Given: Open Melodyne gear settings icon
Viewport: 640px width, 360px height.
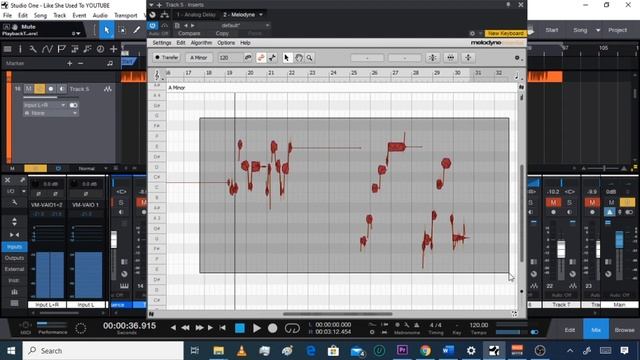Looking at the screenshot, I should (x=517, y=58).
